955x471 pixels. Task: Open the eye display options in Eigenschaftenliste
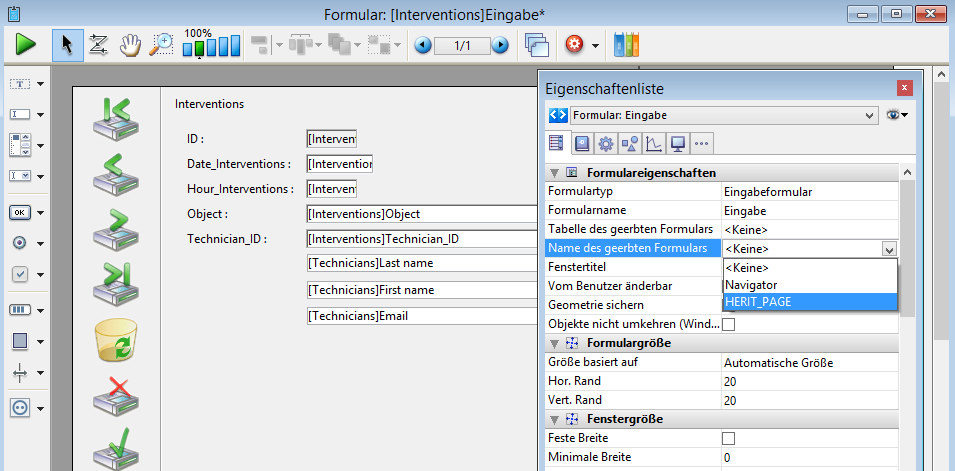(x=897, y=115)
